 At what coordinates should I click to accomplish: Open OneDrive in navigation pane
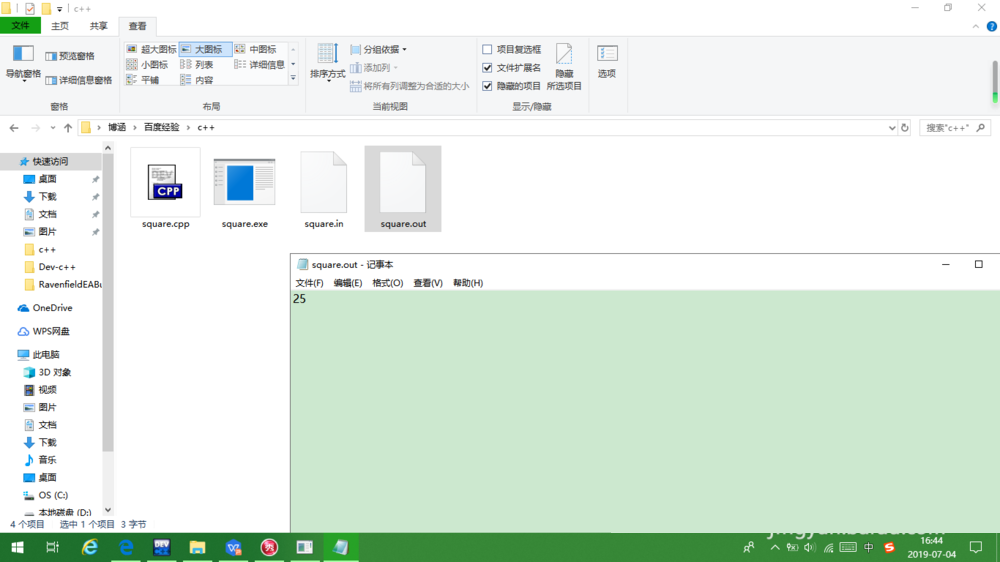pos(52,307)
